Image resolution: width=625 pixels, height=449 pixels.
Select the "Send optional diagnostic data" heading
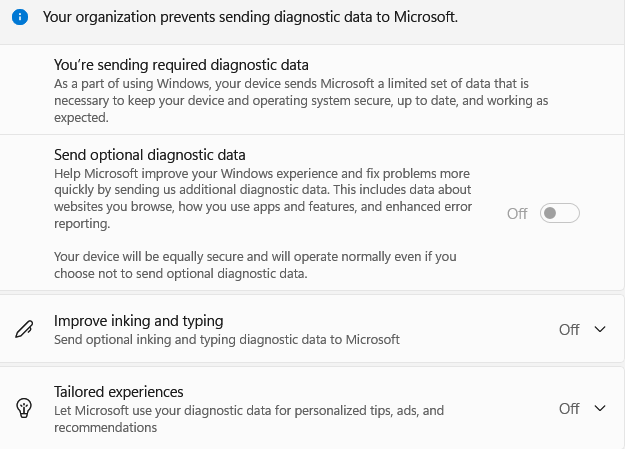150,155
